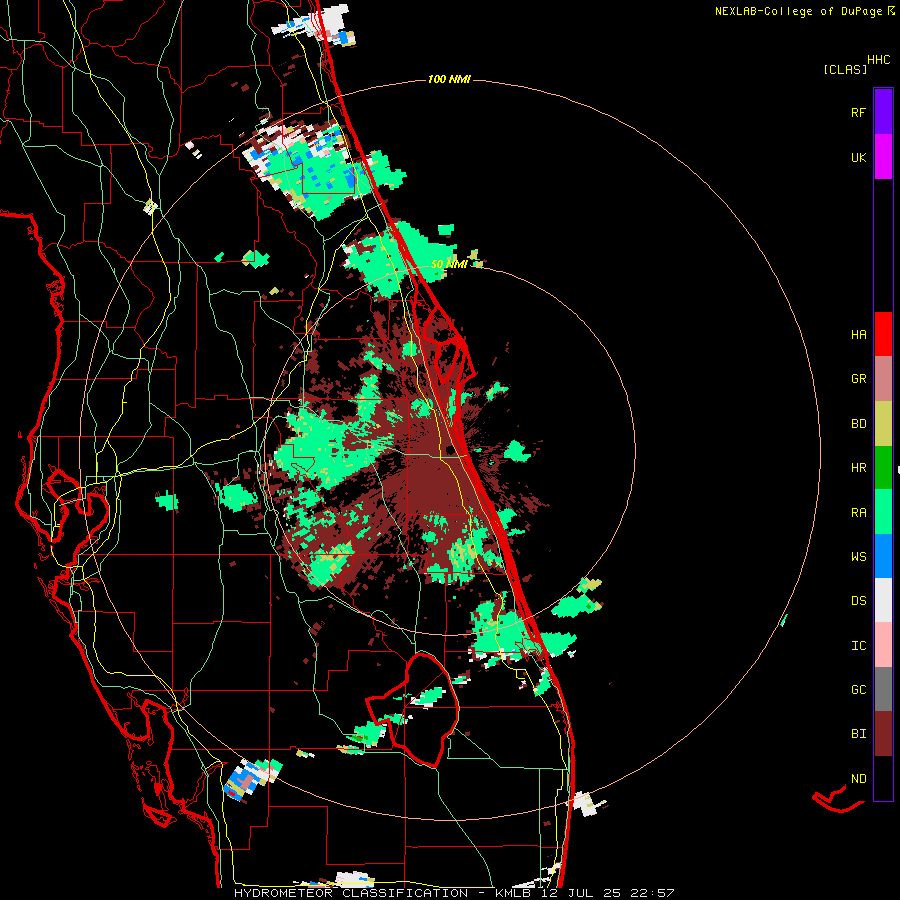Click the NEXLAB-College of DuPage credit text

pyautogui.click(x=798, y=11)
